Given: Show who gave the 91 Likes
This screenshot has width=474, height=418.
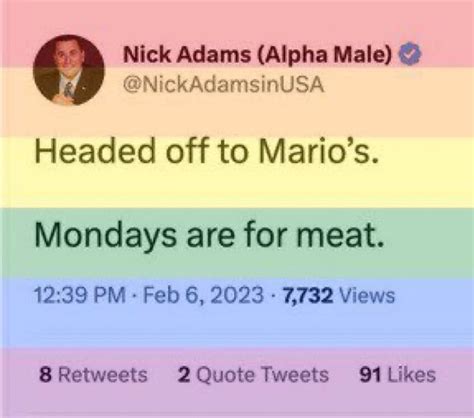Looking at the screenshot, I should pos(397,374).
